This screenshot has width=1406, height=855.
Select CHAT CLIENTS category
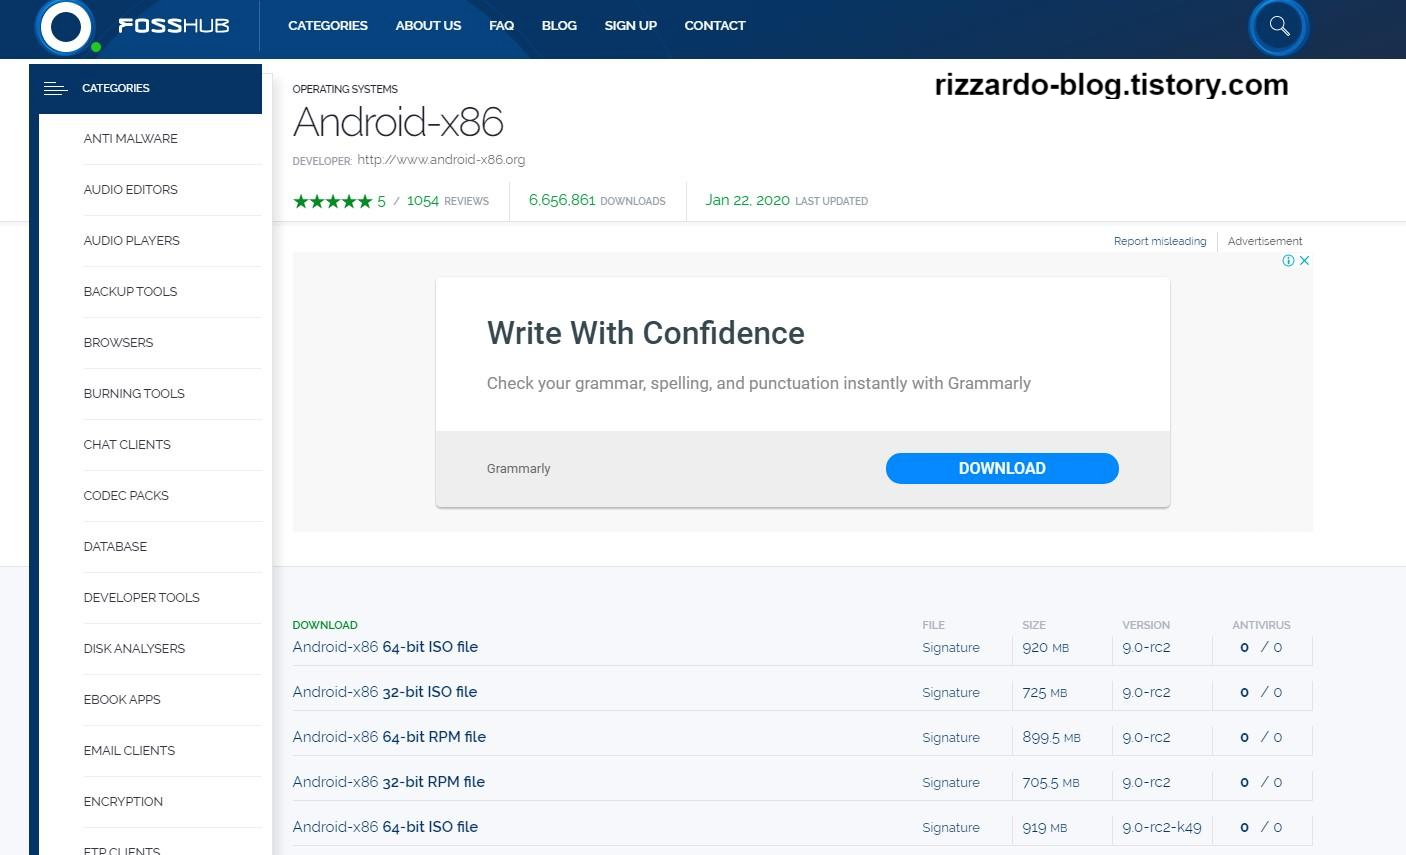pyautogui.click(x=127, y=445)
